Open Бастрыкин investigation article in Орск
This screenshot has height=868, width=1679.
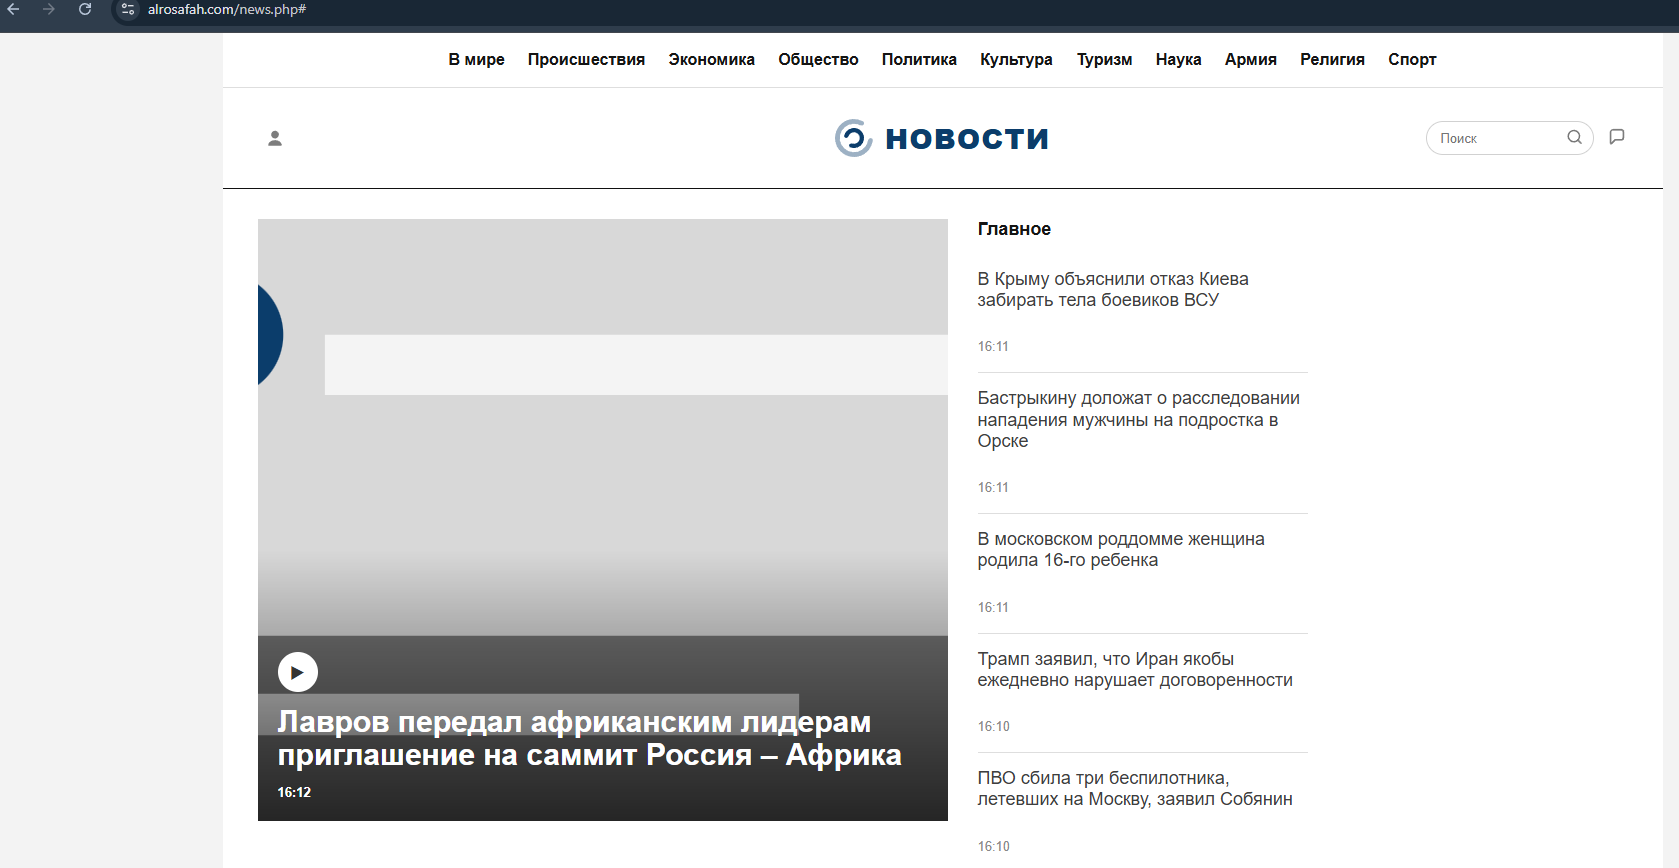[x=1138, y=419]
